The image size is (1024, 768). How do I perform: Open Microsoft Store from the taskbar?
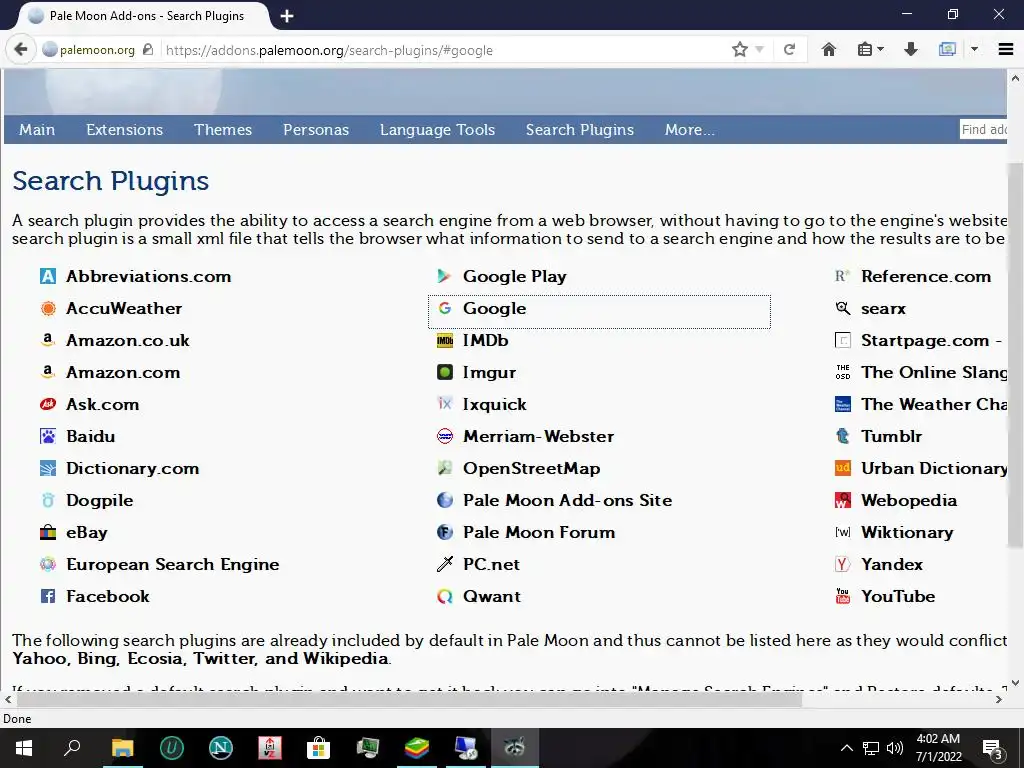319,748
